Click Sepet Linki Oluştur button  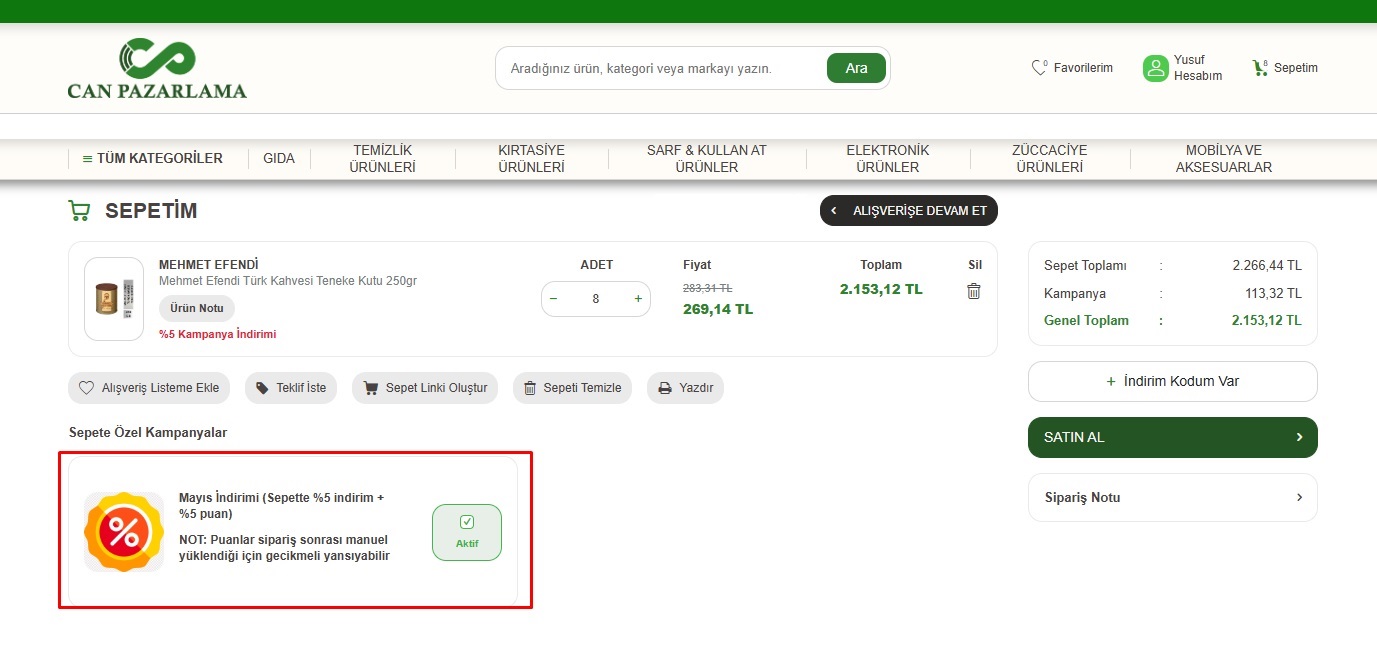[x=425, y=388]
